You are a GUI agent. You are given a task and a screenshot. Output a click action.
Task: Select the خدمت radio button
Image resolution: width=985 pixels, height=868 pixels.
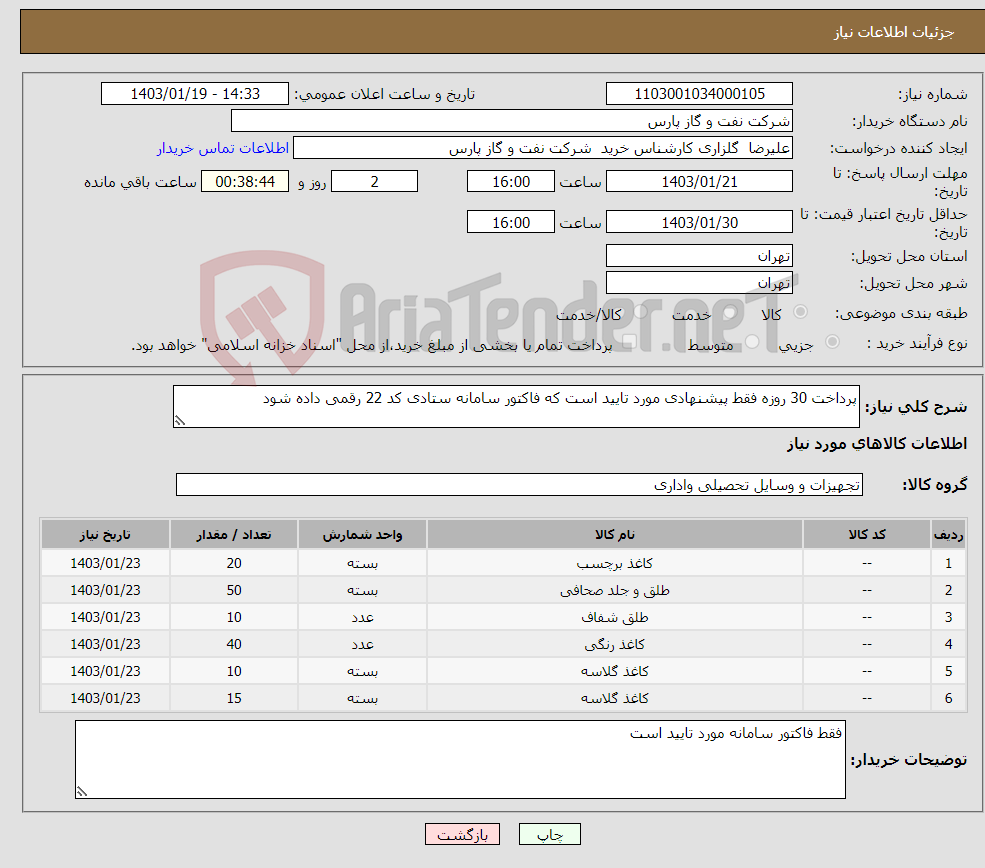729,312
